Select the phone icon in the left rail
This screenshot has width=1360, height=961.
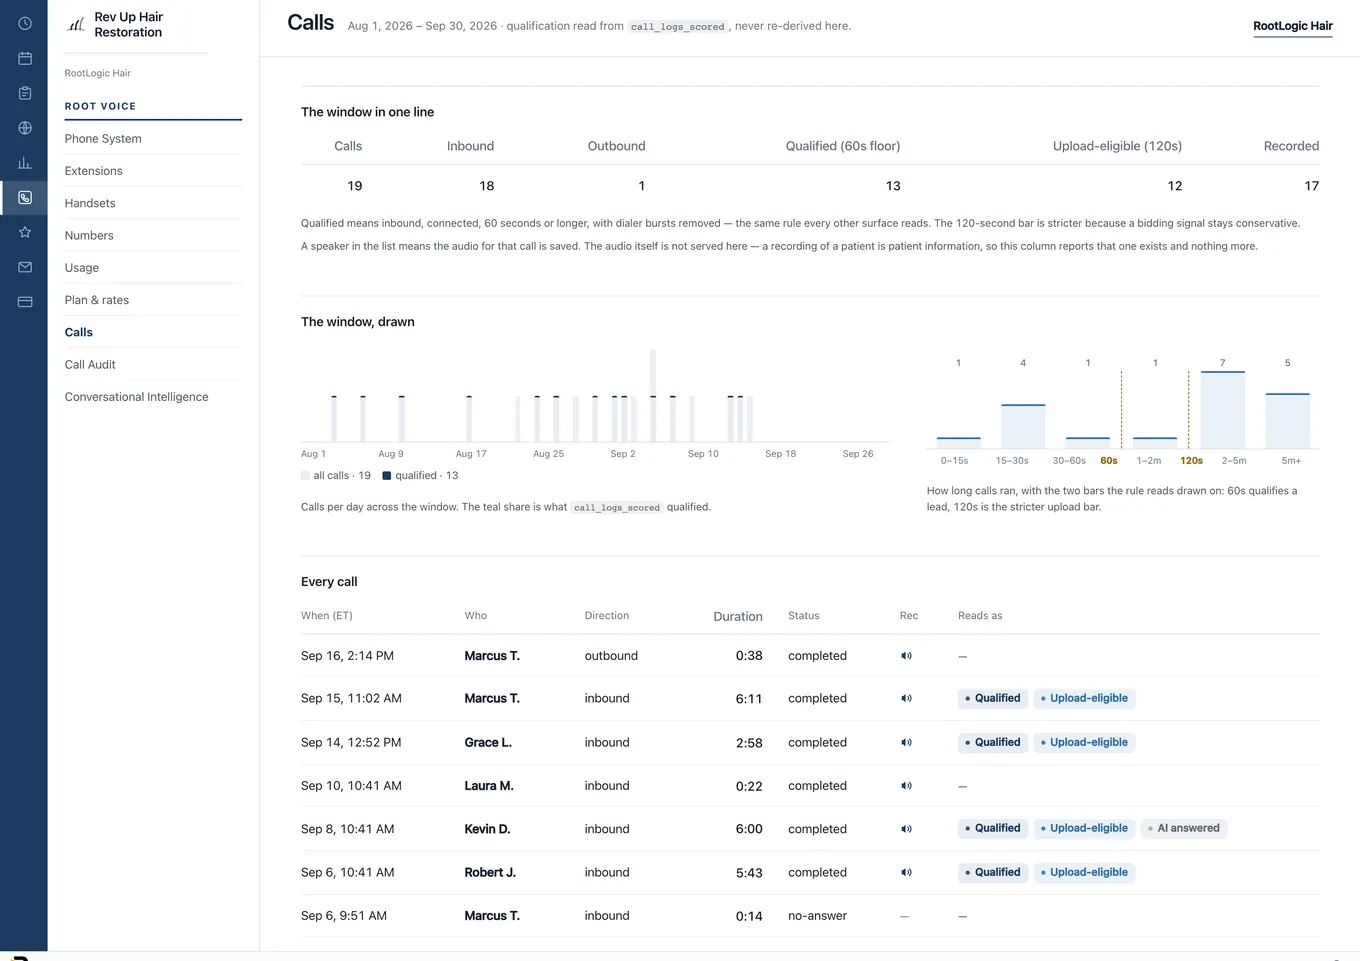click(25, 198)
